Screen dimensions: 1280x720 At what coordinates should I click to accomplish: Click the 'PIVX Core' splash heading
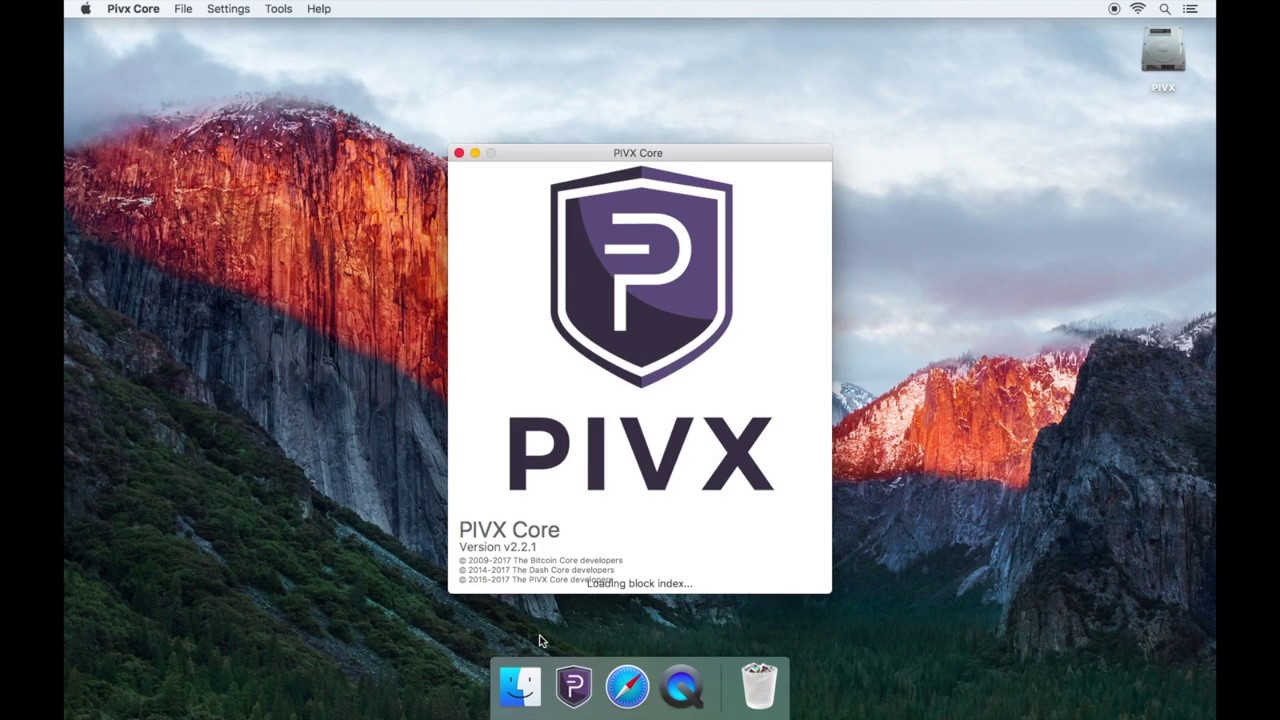[509, 530]
